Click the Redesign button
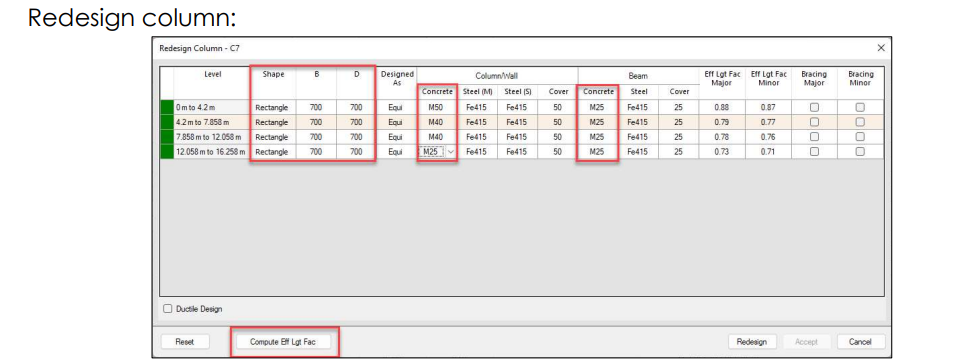 (752, 342)
